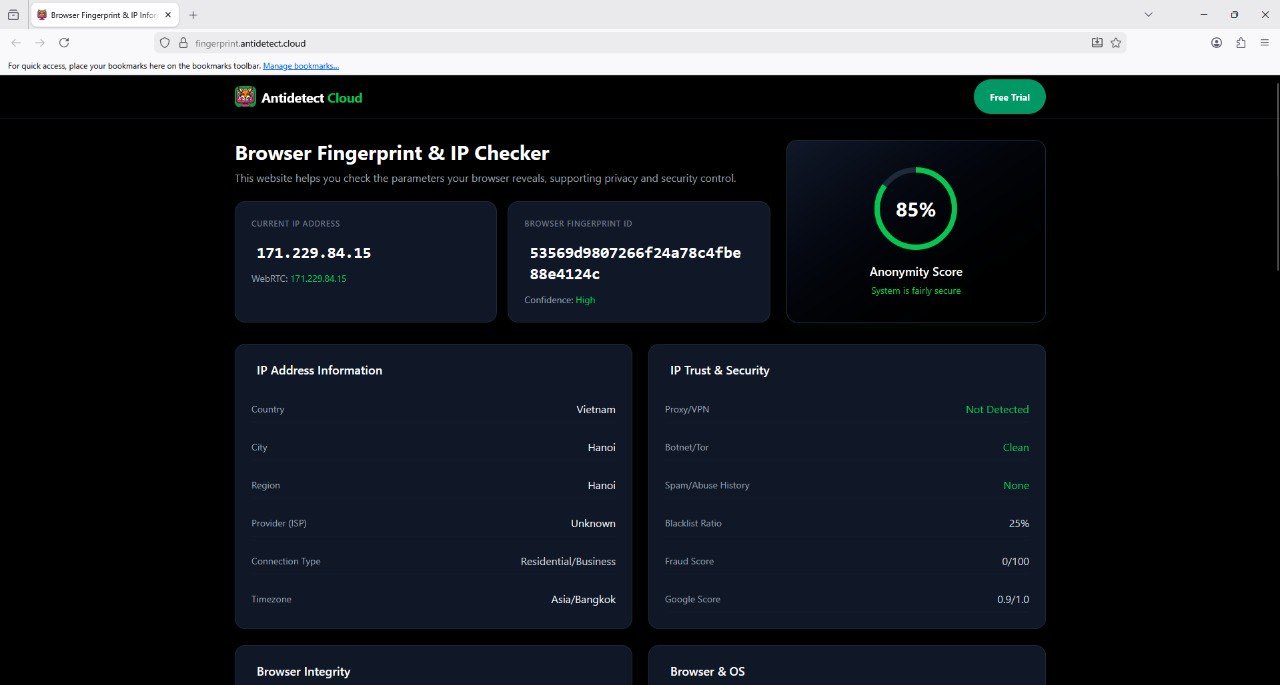Click the Botnet/Tor Clean status

1016,447
